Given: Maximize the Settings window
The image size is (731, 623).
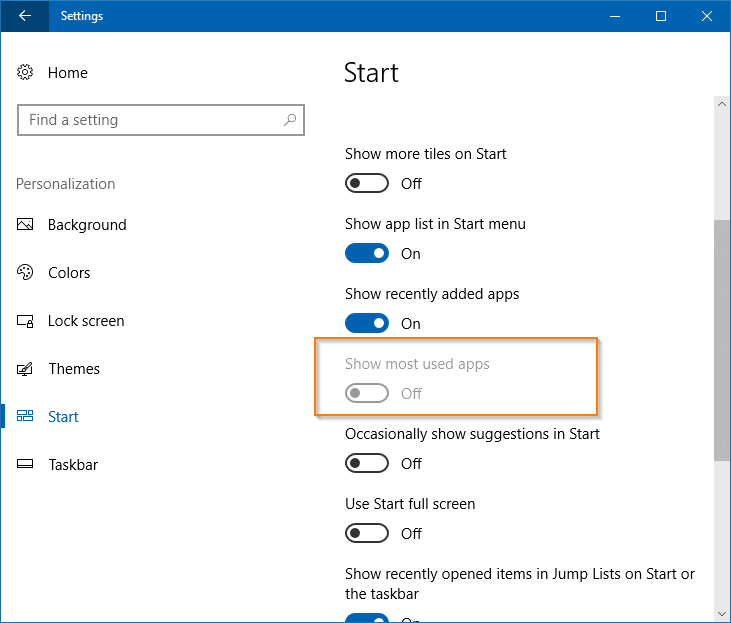Looking at the screenshot, I should click(x=661, y=16).
